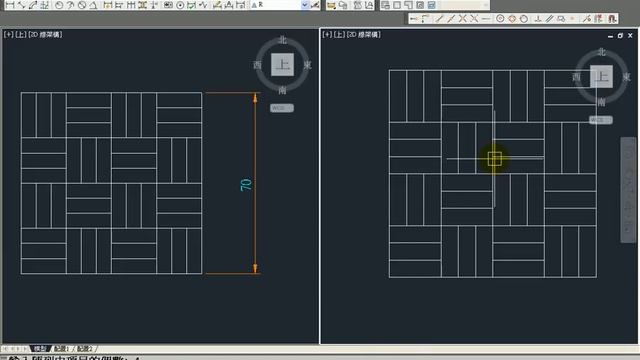The image size is (640, 360).
Task: Open the WCS dropdown in right viewport
Action: coord(601,120)
